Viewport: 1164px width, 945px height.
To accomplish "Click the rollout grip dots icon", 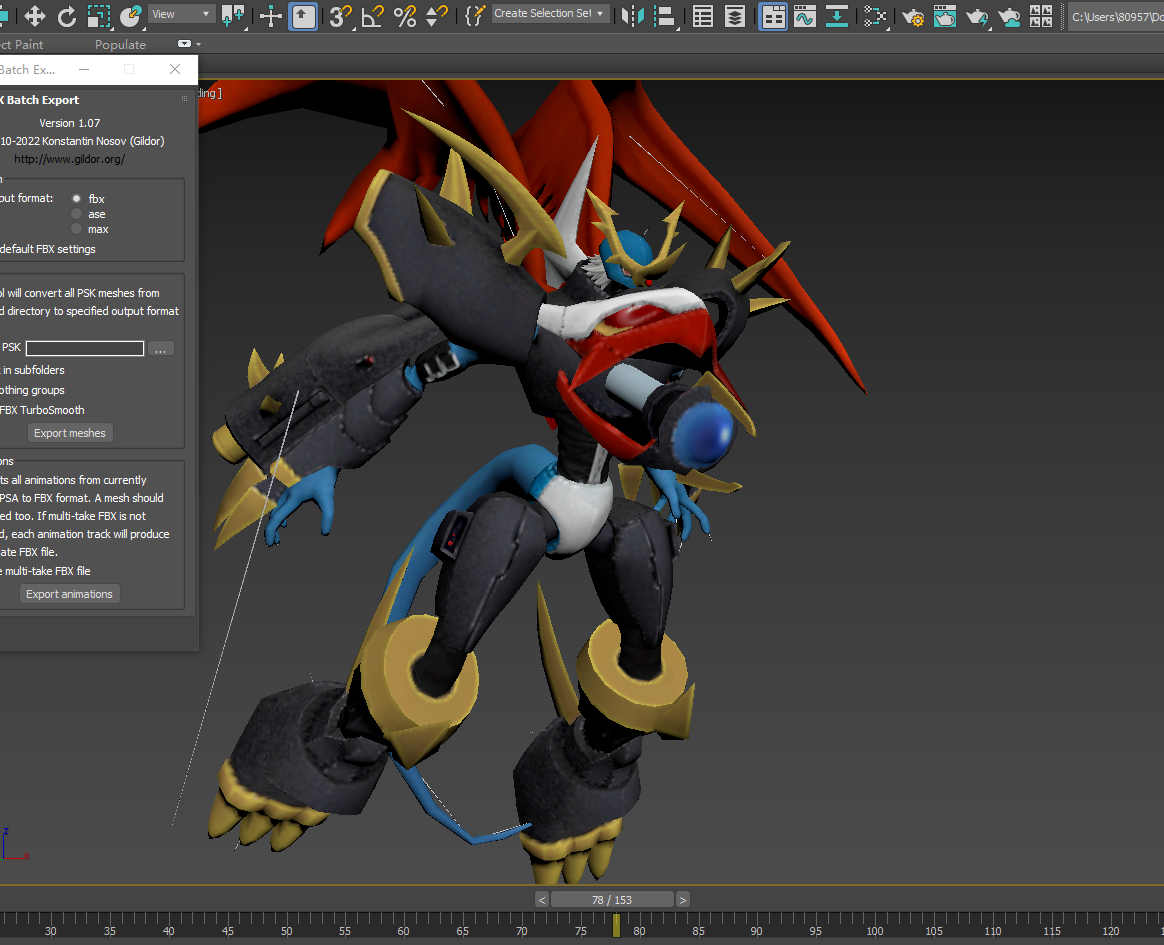I will pyautogui.click(x=184, y=99).
